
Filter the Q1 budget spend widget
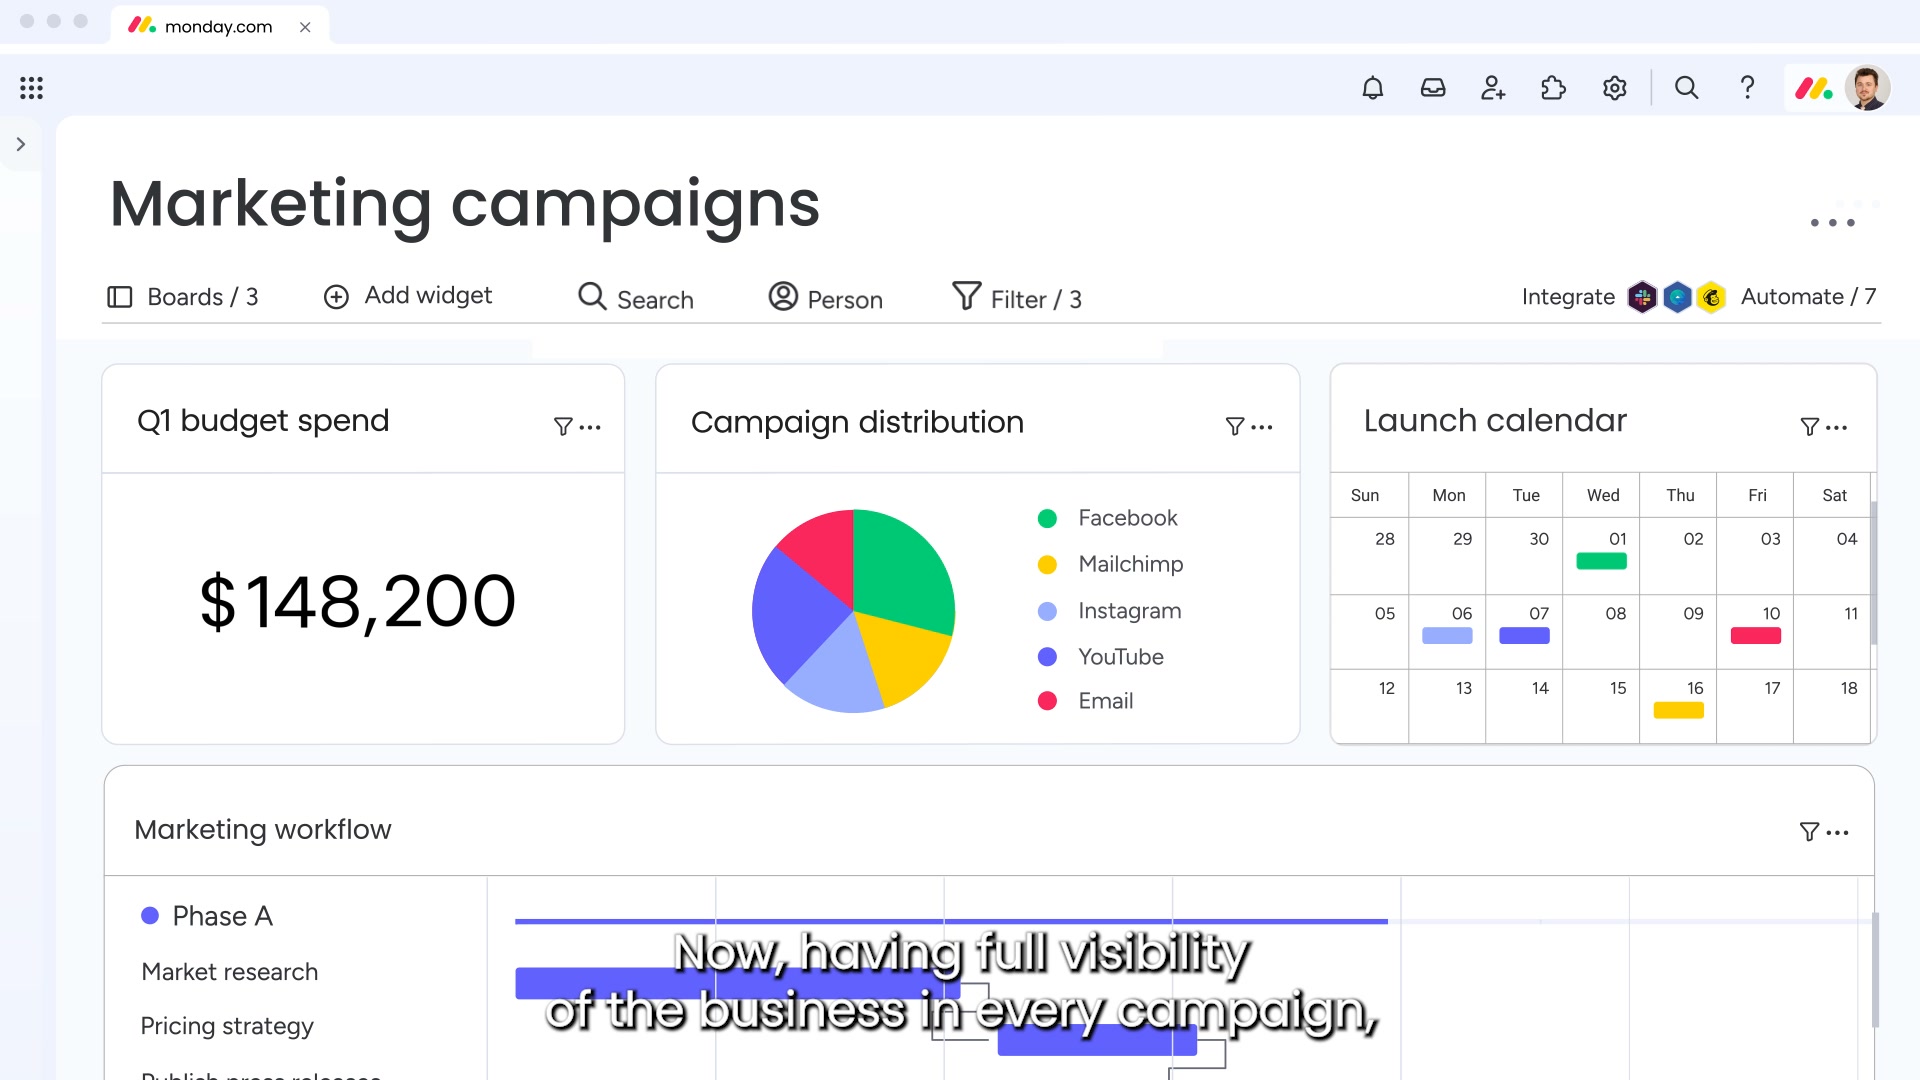[x=563, y=427]
